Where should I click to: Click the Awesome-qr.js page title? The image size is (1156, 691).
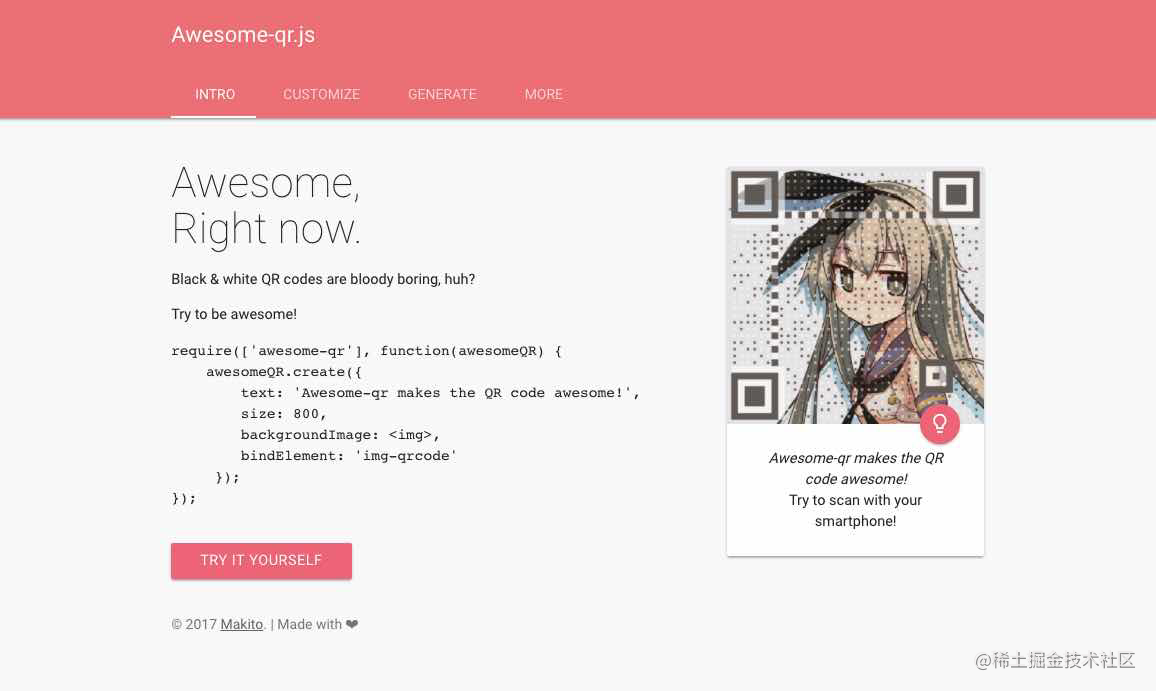pyautogui.click(x=243, y=35)
